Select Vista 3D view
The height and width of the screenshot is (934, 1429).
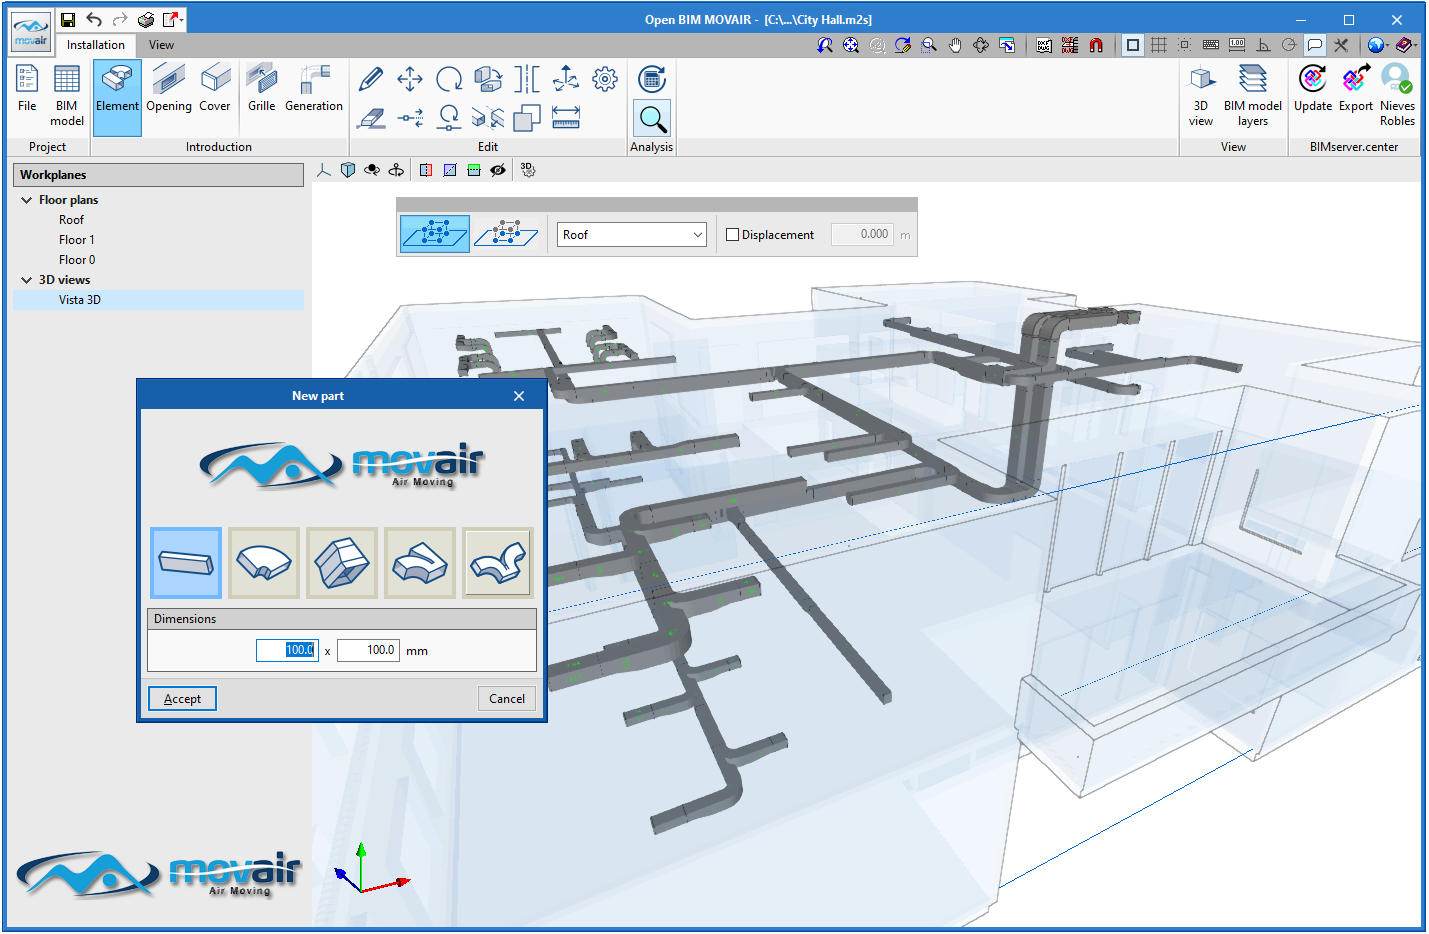pos(80,300)
